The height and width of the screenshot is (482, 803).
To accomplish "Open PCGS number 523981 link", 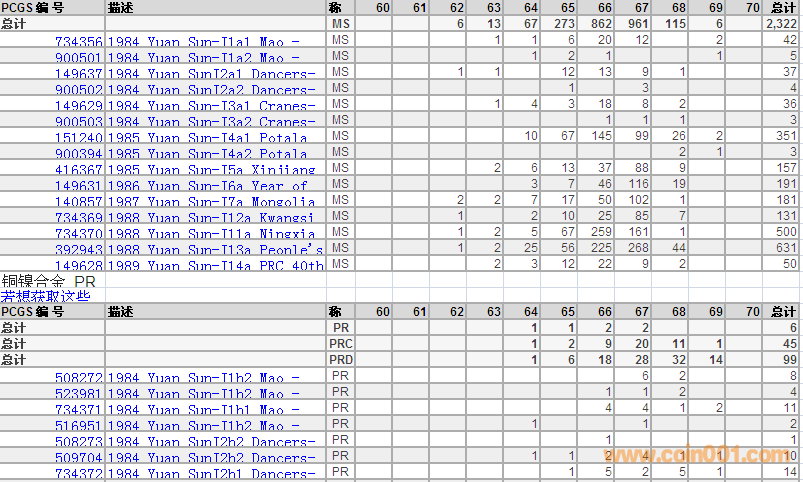I will (78, 394).
